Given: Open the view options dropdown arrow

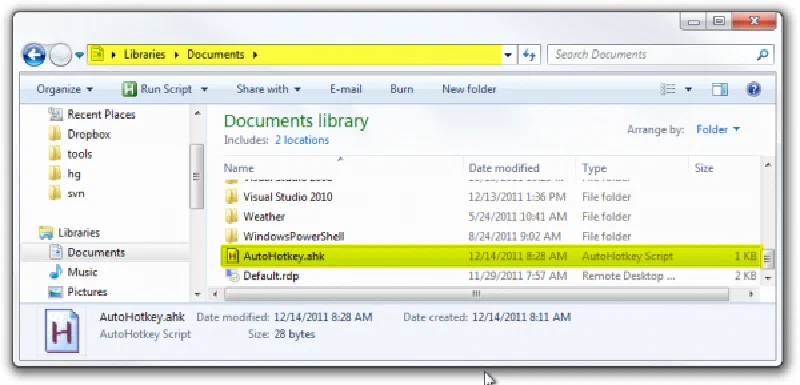Looking at the screenshot, I should [688, 89].
